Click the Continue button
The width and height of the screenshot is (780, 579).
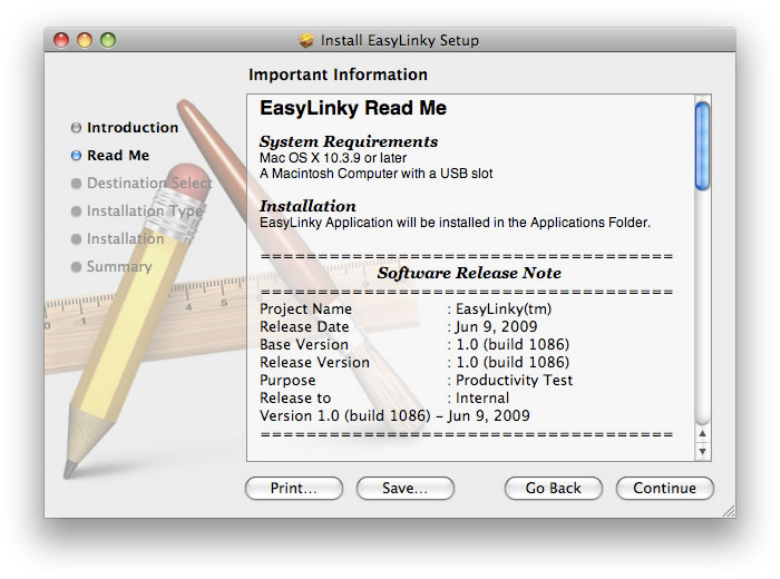[x=665, y=488]
